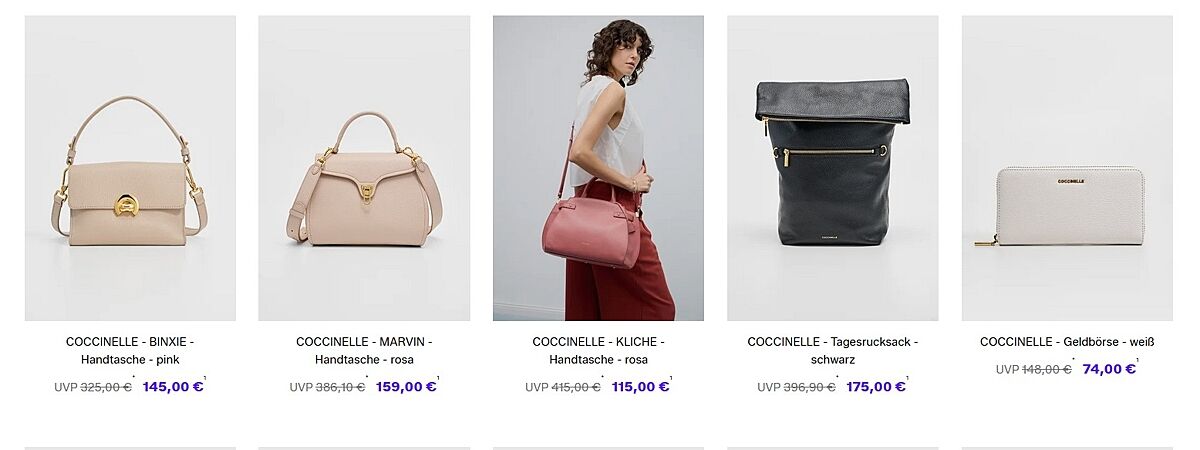This screenshot has width=1200, height=450.
Task: Click the COCCINELLE - BINXIE - Handtasche - pink title
Action: [130, 351]
